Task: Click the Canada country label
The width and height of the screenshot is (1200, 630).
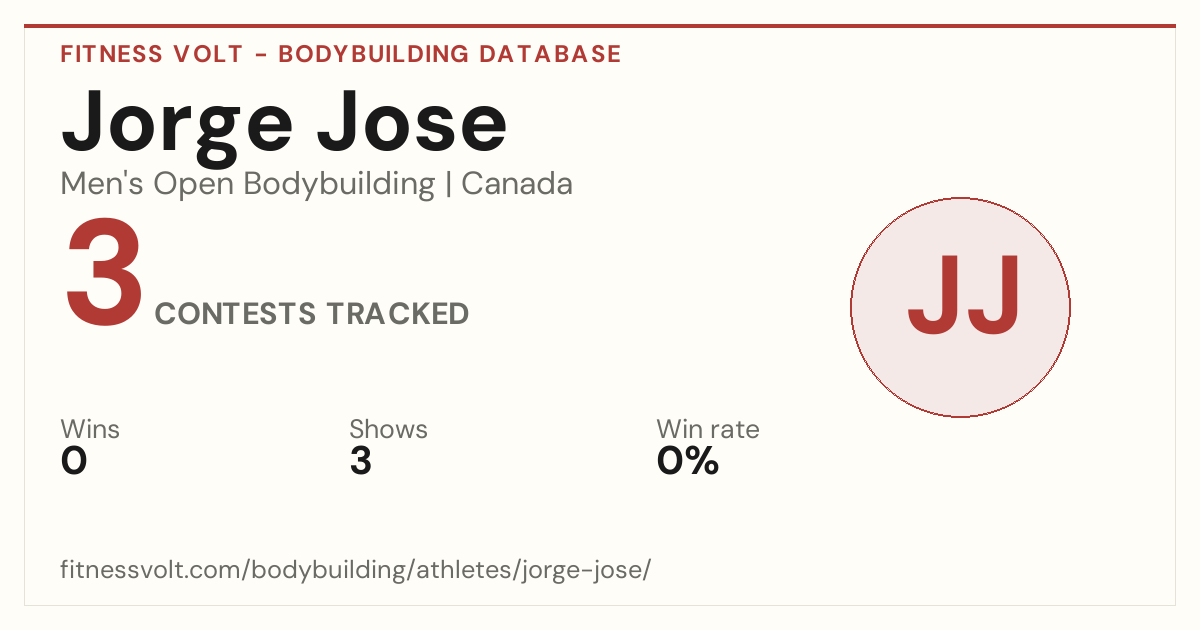Action: [x=517, y=184]
